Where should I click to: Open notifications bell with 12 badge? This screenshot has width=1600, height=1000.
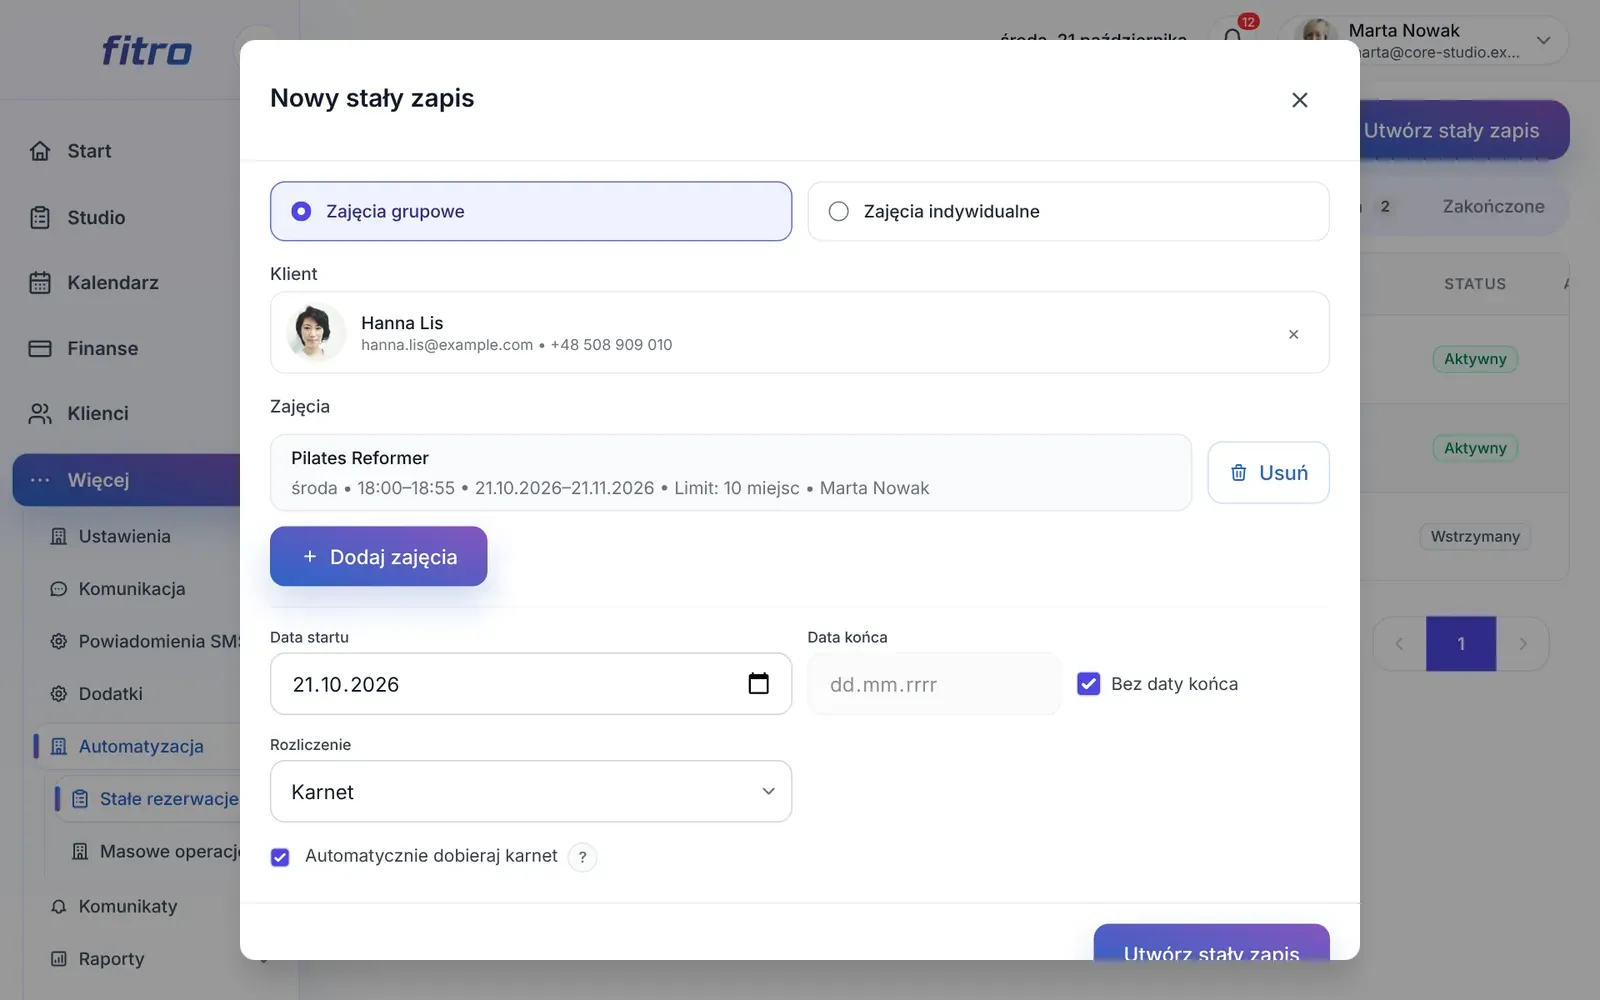click(x=1234, y=36)
